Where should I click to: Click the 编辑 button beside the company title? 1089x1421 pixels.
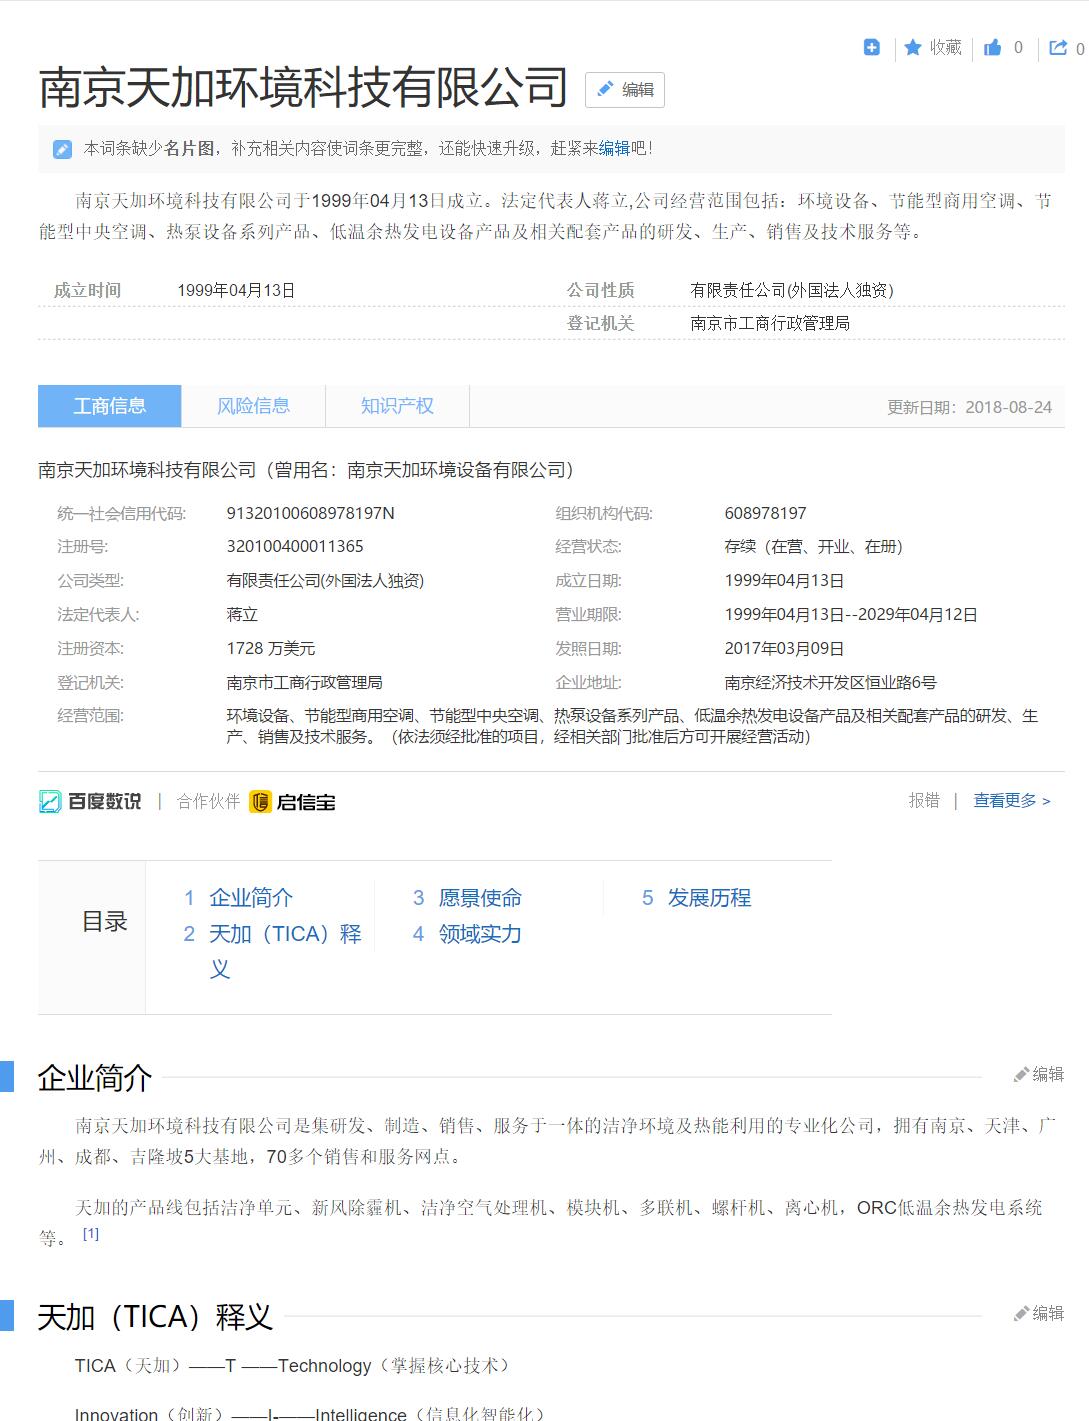point(625,90)
